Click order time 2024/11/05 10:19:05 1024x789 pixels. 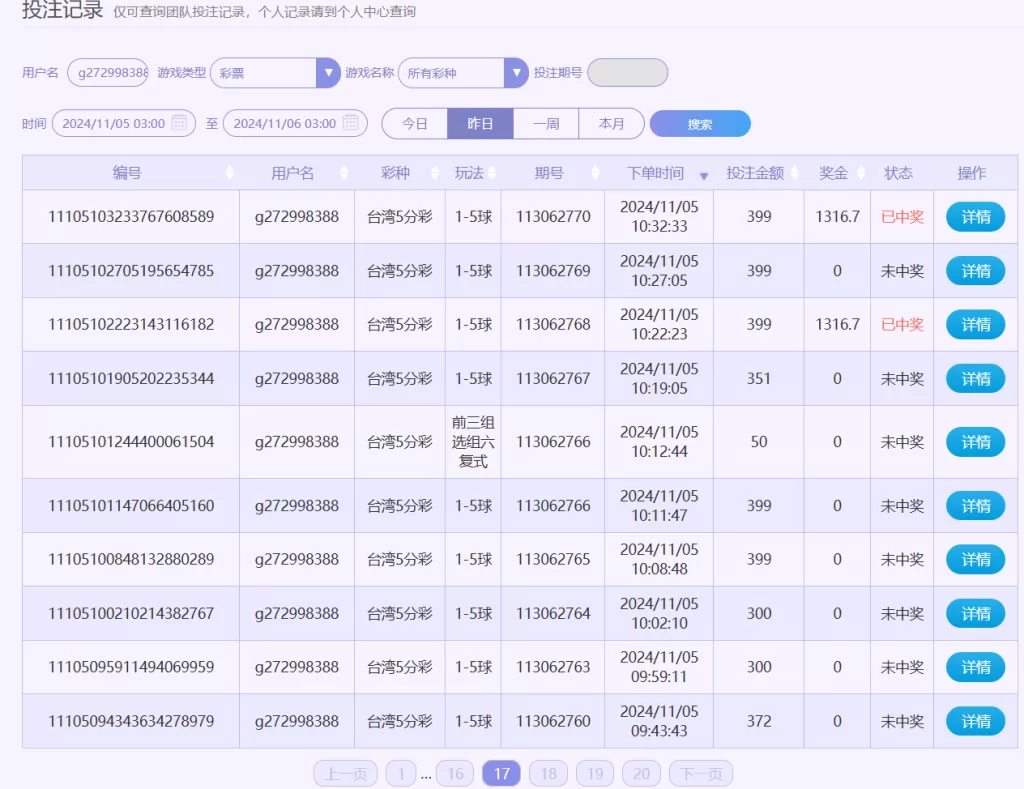click(x=659, y=379)
